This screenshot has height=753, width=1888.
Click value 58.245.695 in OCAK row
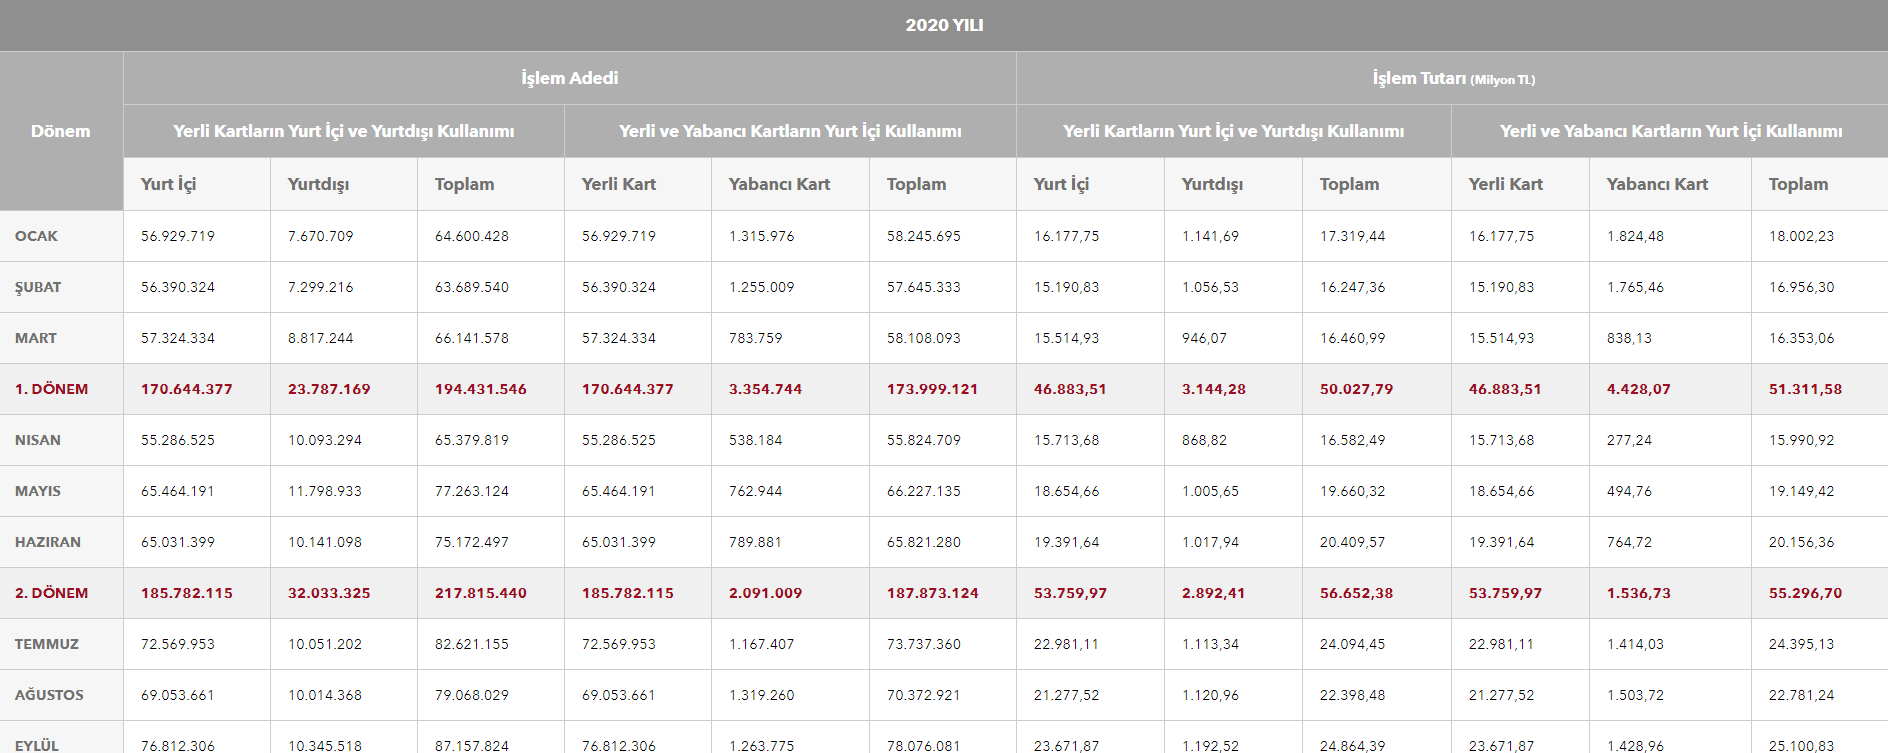pos(924,236)
